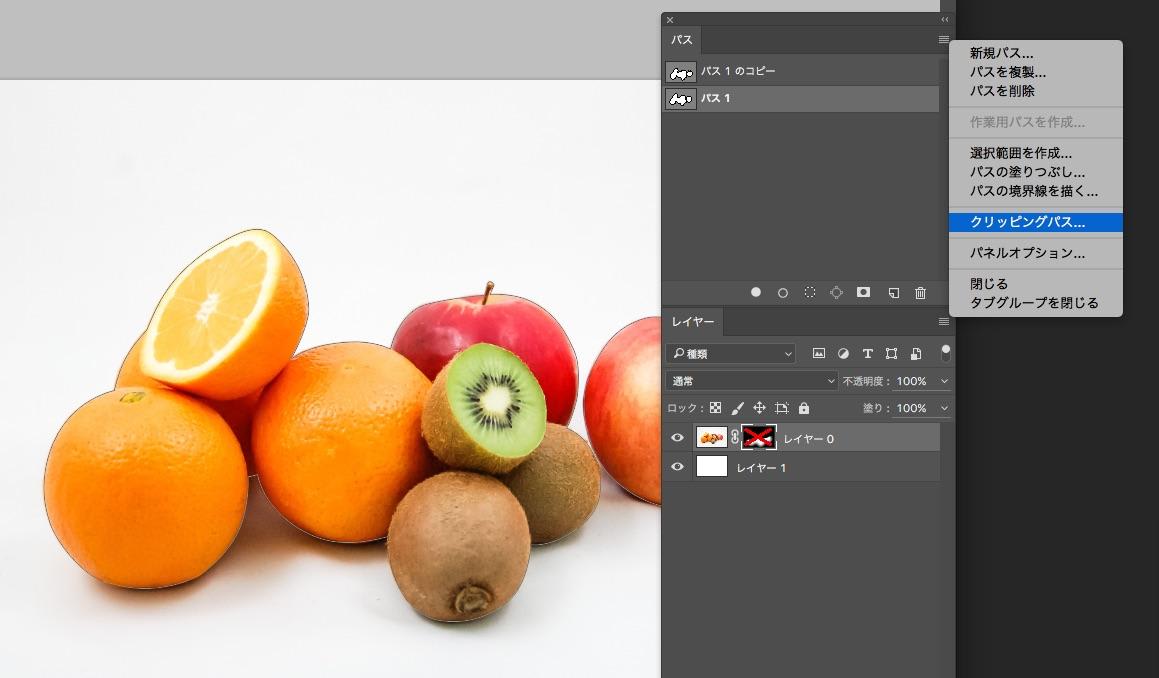
Task: Lock artboard nesting icon
Action: [x=781, y=407]
